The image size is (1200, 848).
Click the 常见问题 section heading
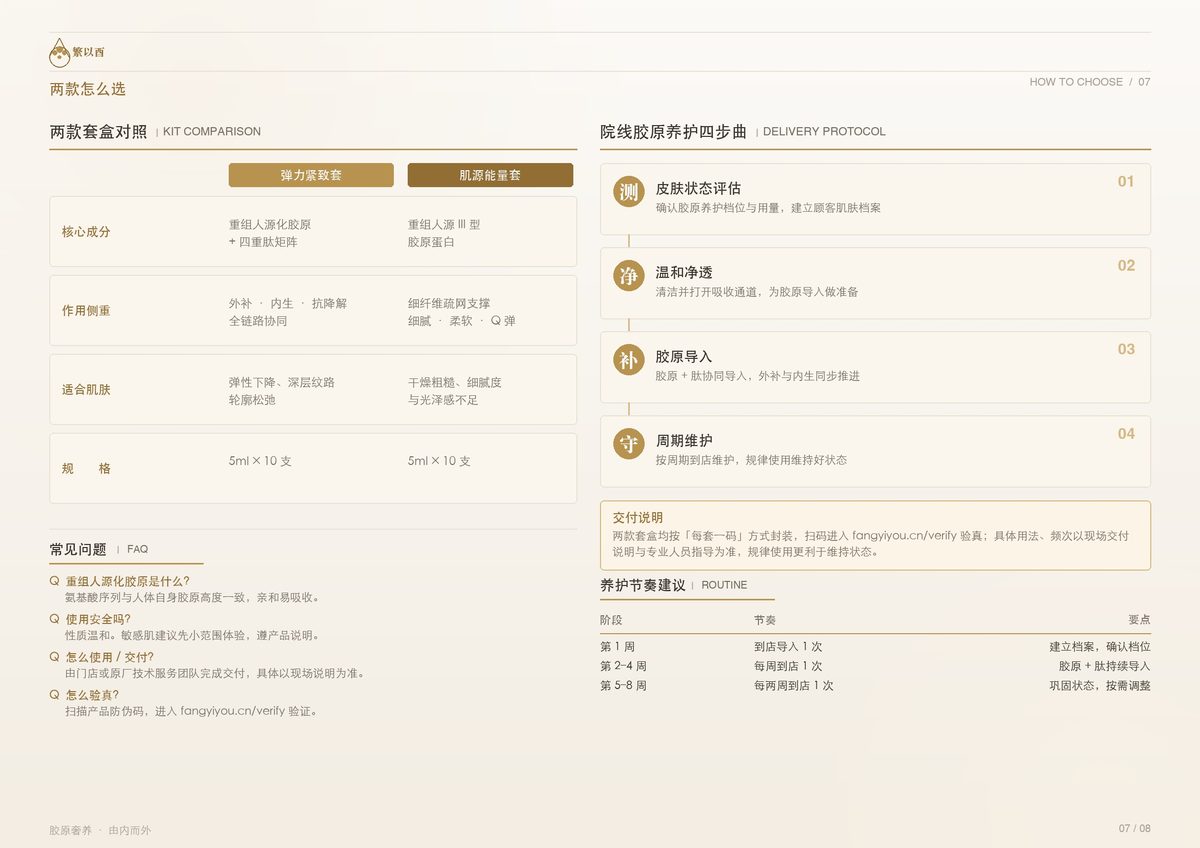pyautogui.click(x=78, y=549)
